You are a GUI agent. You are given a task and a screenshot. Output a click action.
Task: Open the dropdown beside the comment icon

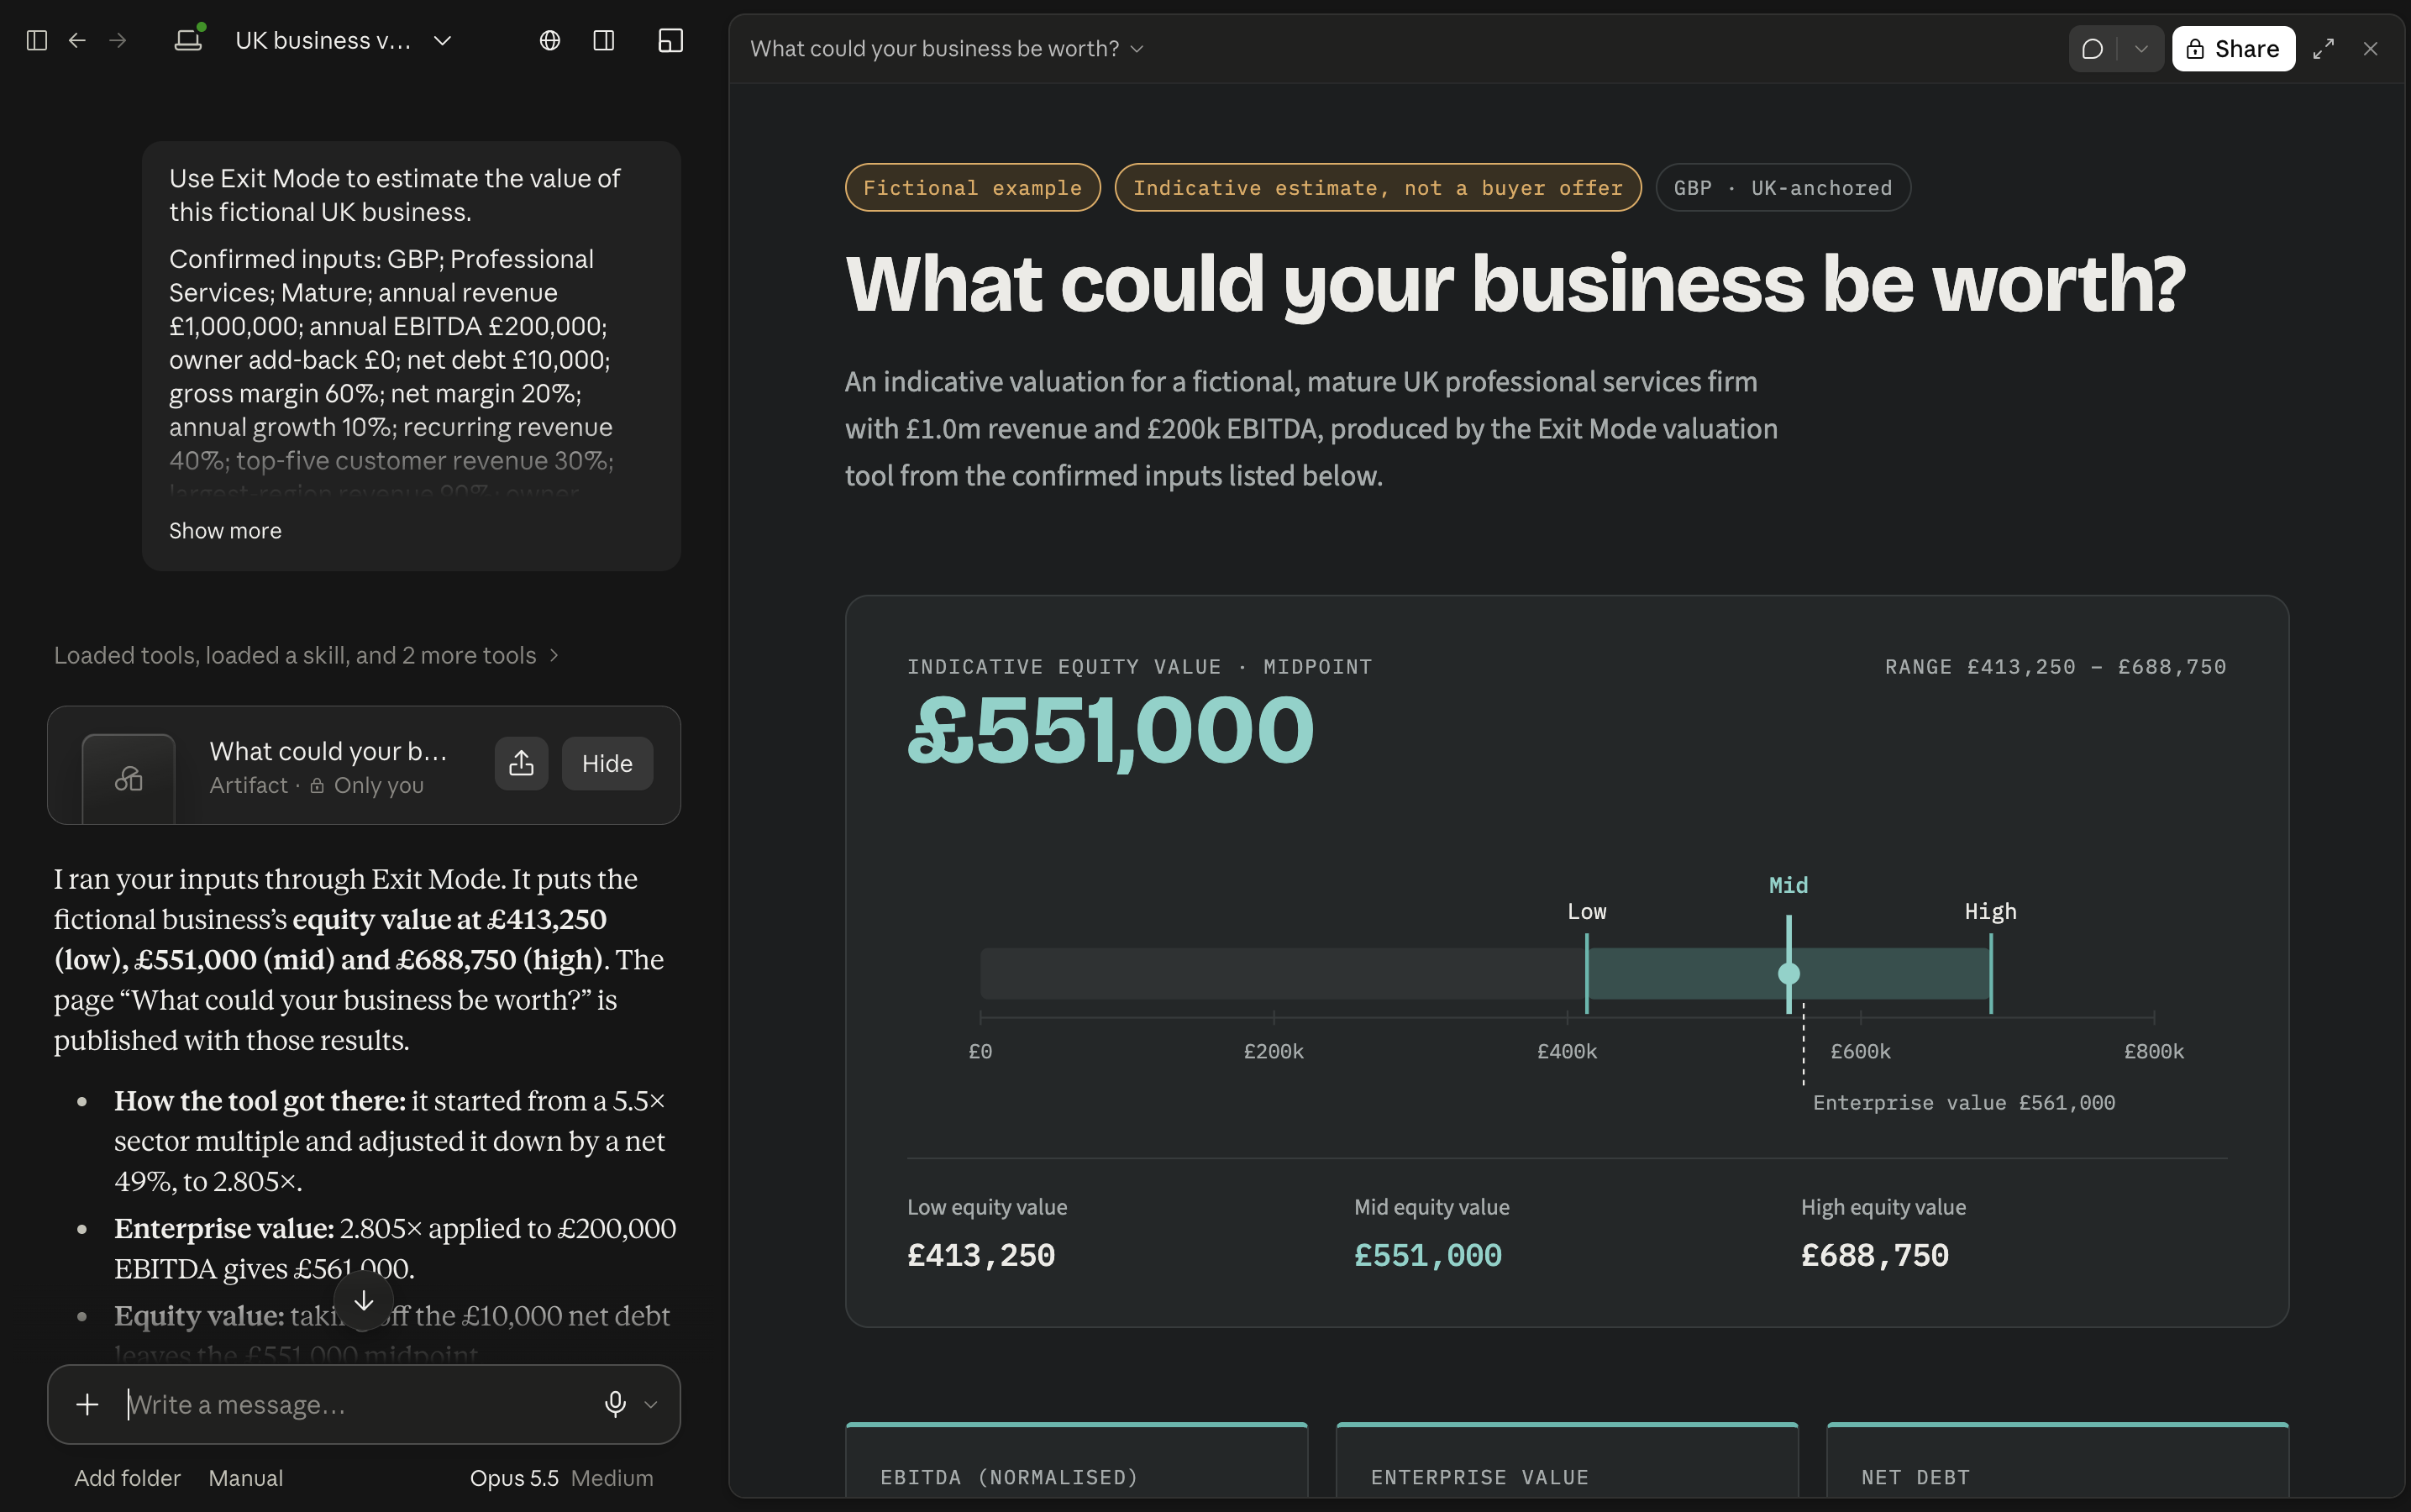click(x=2141, y=49)
